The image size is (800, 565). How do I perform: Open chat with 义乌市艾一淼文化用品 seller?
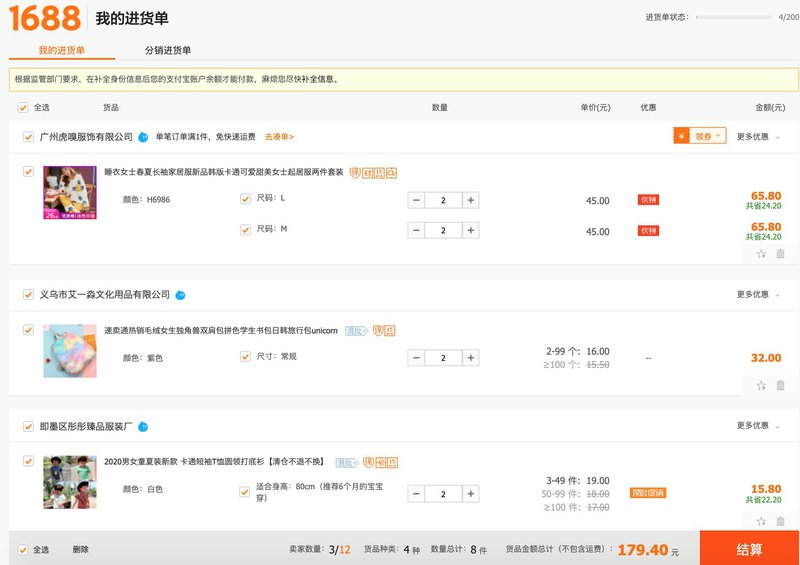[x=180, y=295]
